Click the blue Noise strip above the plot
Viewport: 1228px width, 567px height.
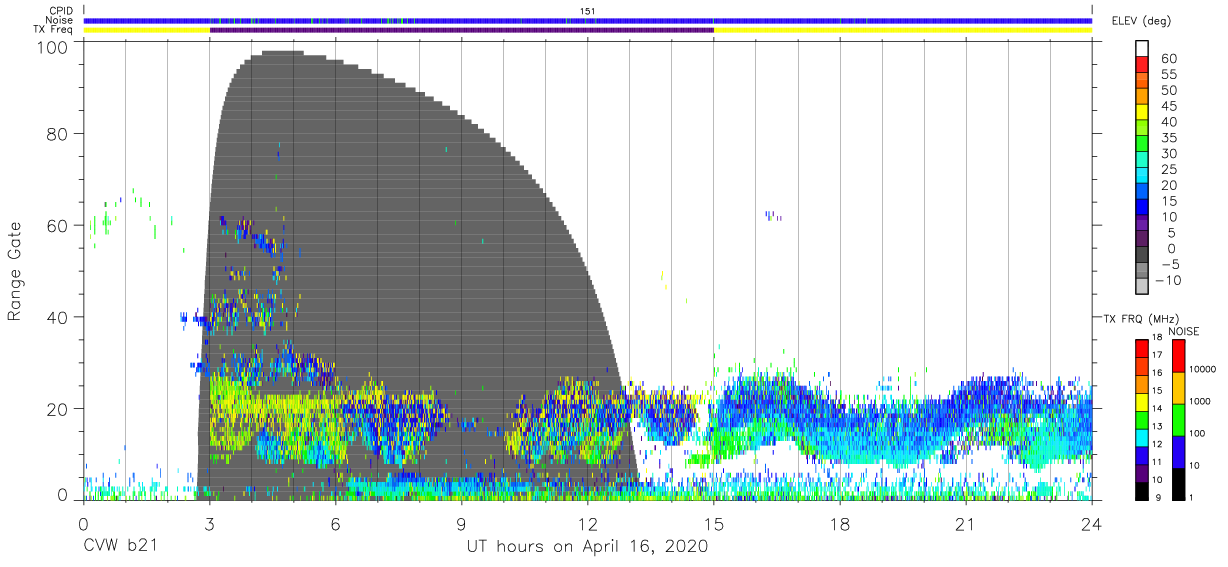click(x=588, y=21)
